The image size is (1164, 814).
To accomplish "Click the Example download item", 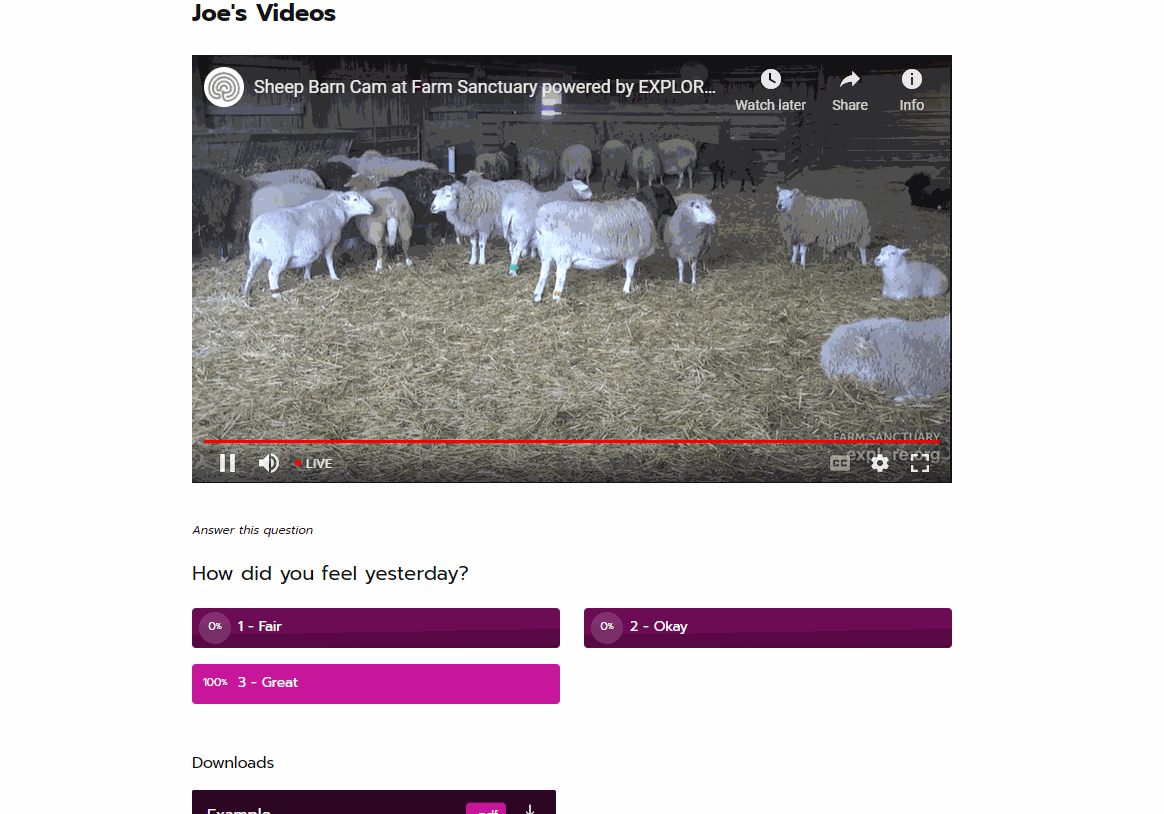I will pos(374,802).
